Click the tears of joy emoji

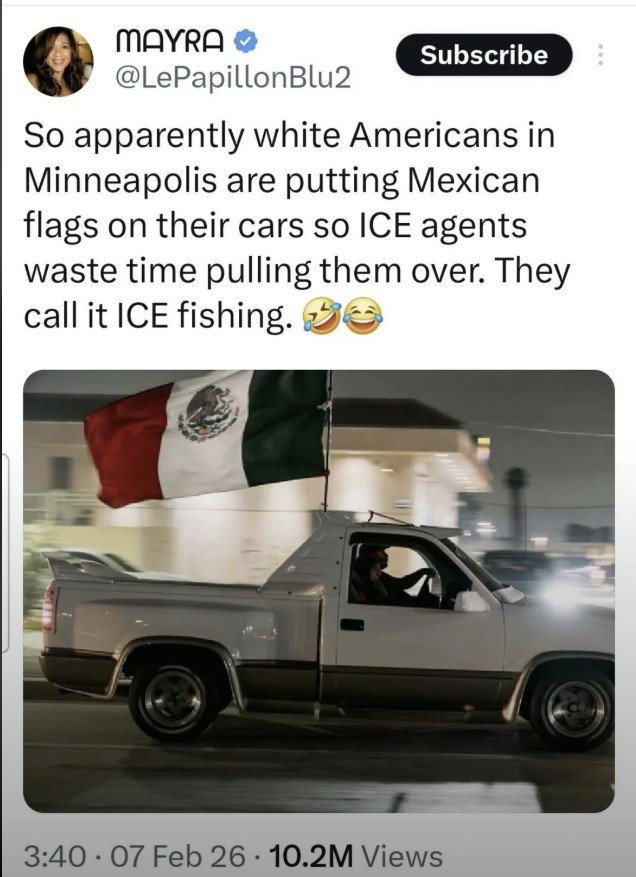point(363,316)
